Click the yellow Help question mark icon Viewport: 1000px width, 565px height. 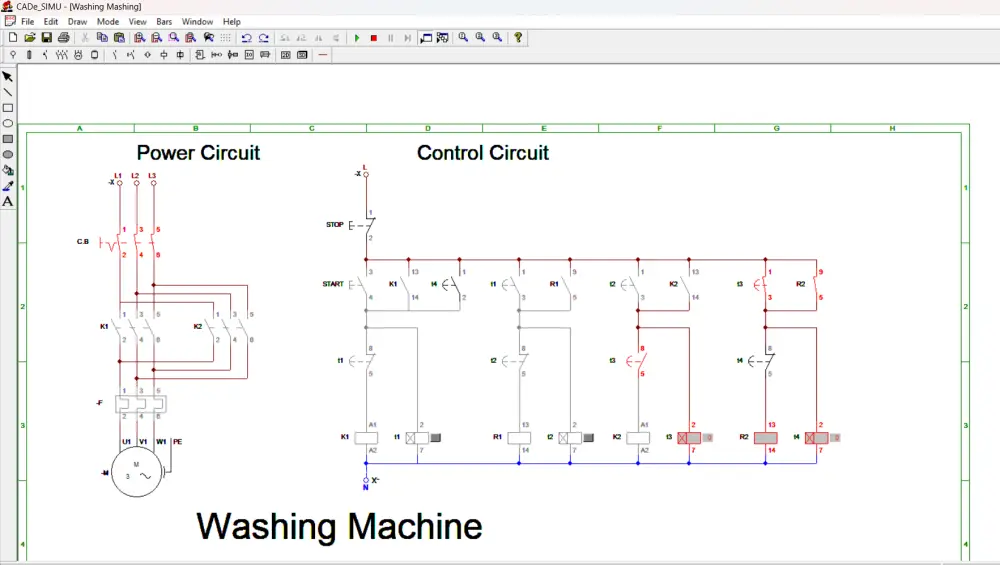(x=518, y=38)
